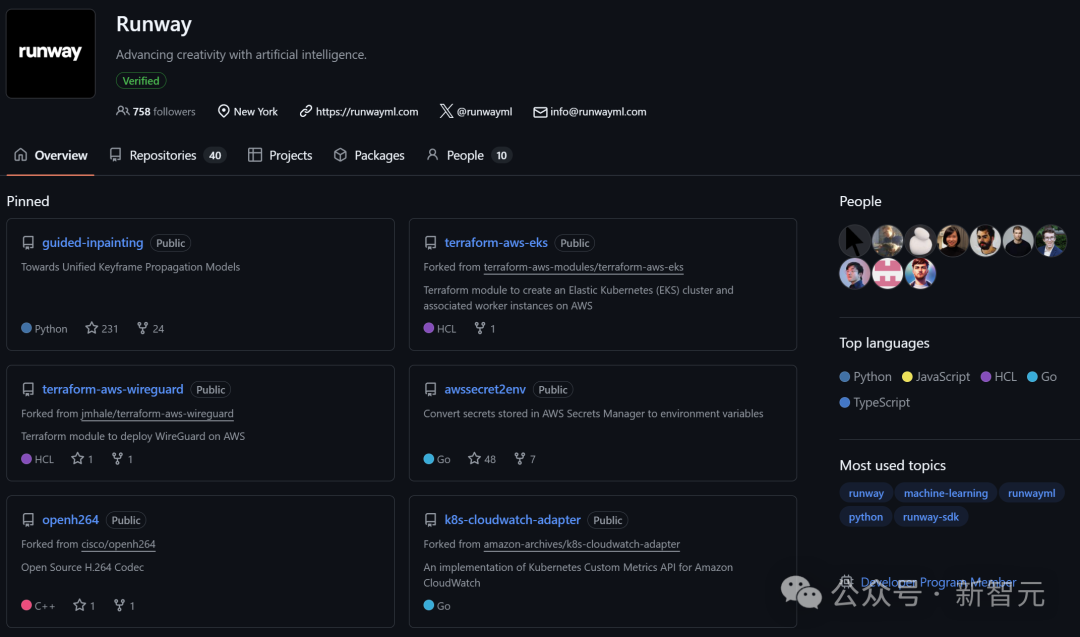Click the repo icon beside guided-inpainting

28,242
